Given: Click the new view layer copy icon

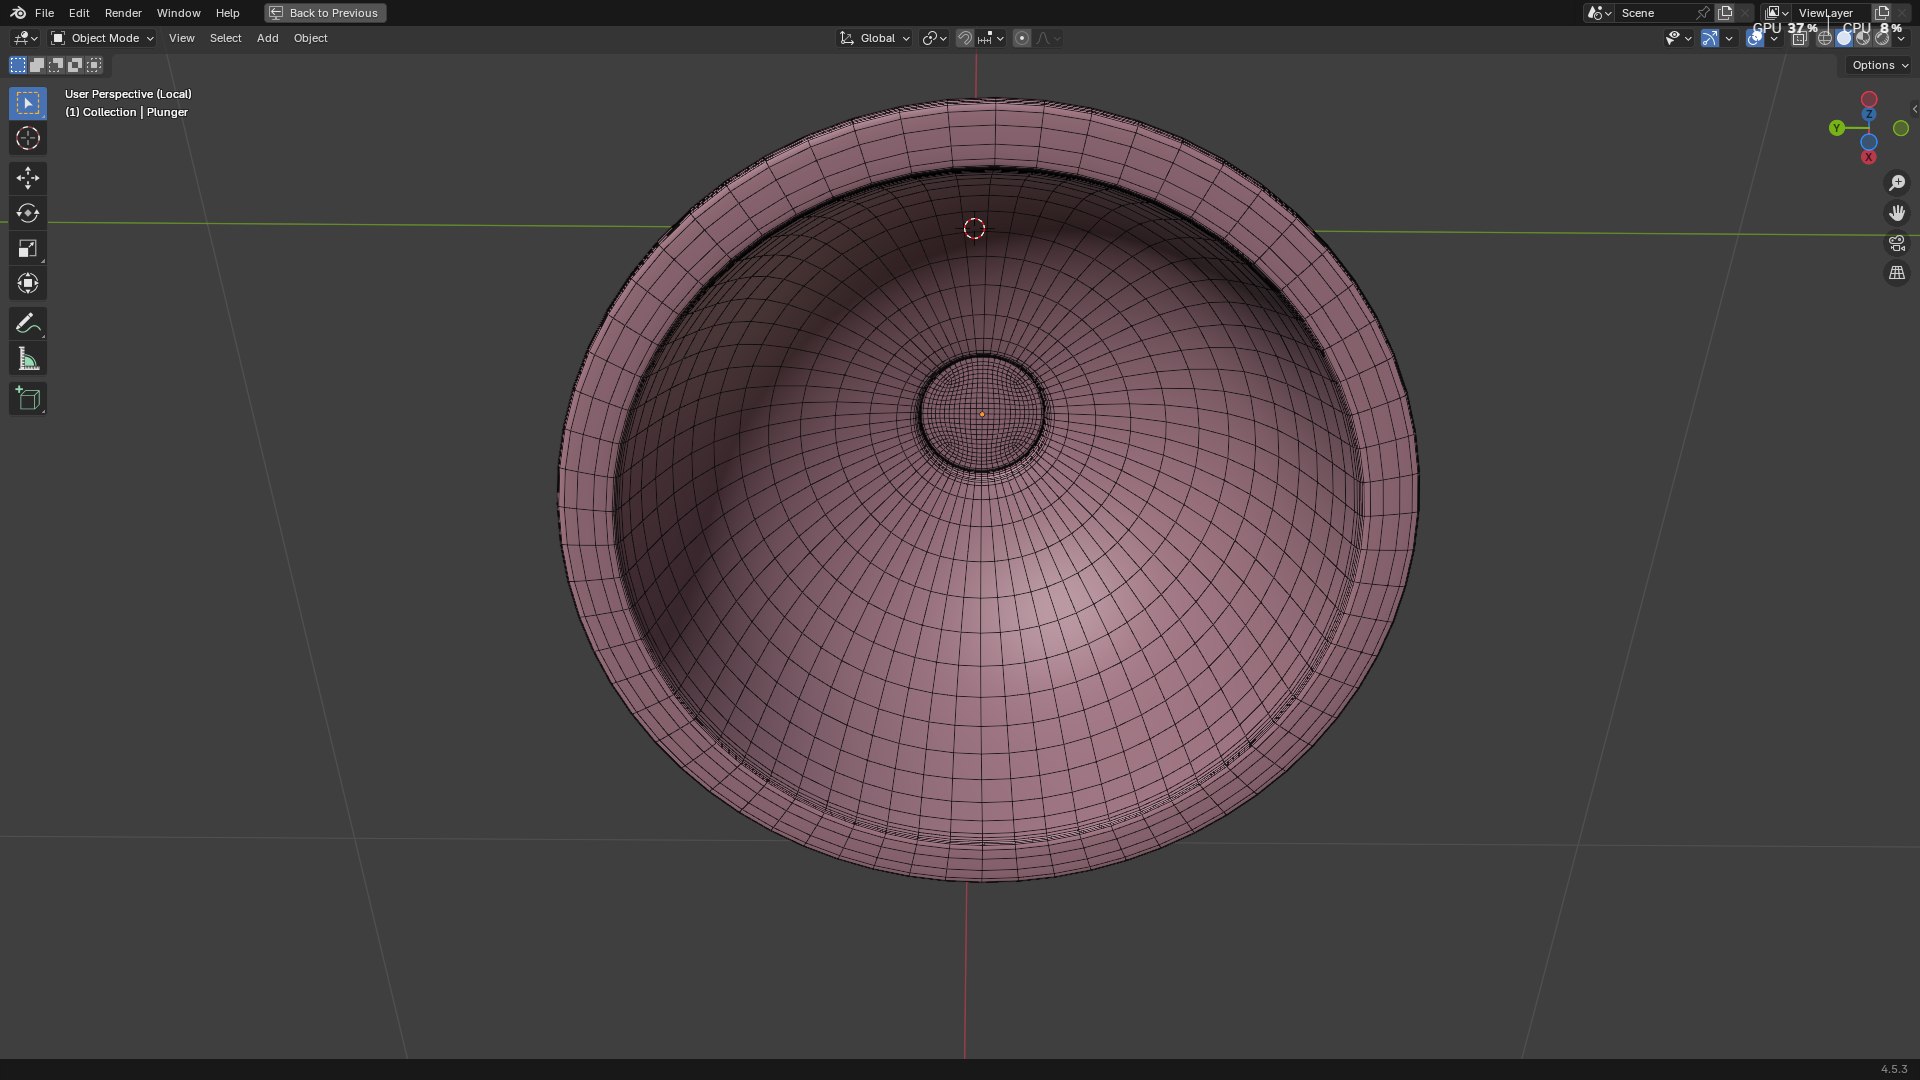Looking at the screenshot, I should coord(1881,13).
